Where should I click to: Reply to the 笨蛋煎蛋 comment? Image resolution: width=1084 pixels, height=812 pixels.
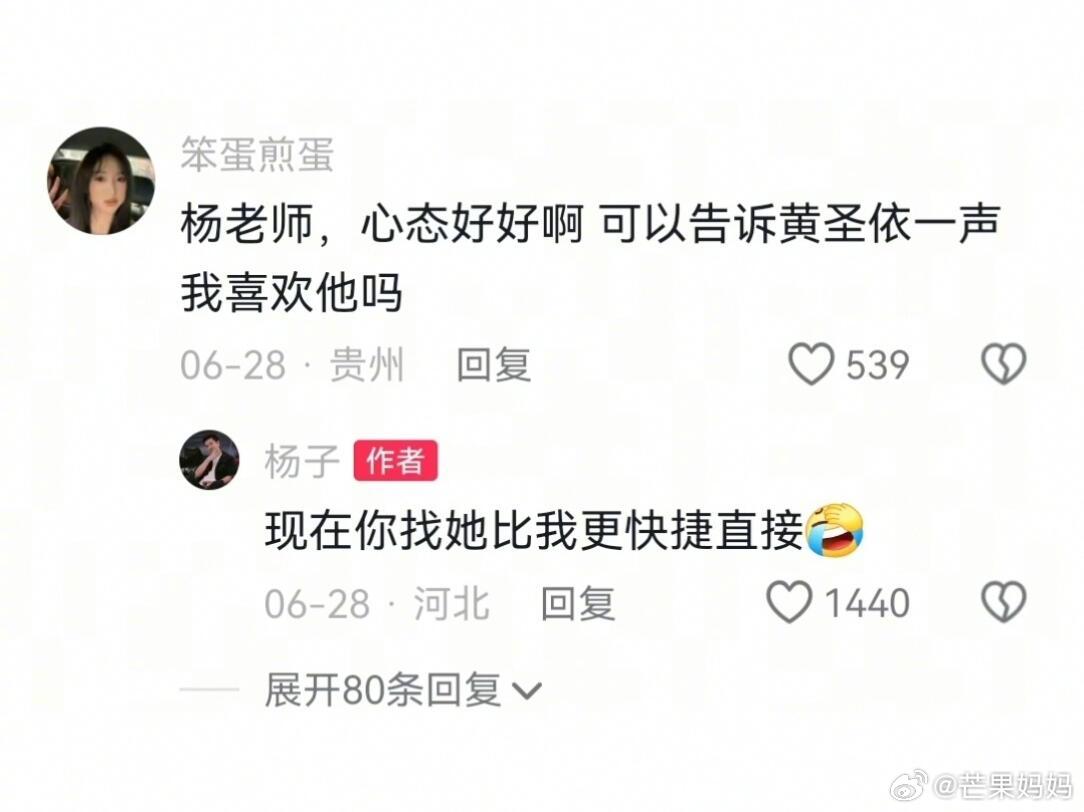click(494, 365)
